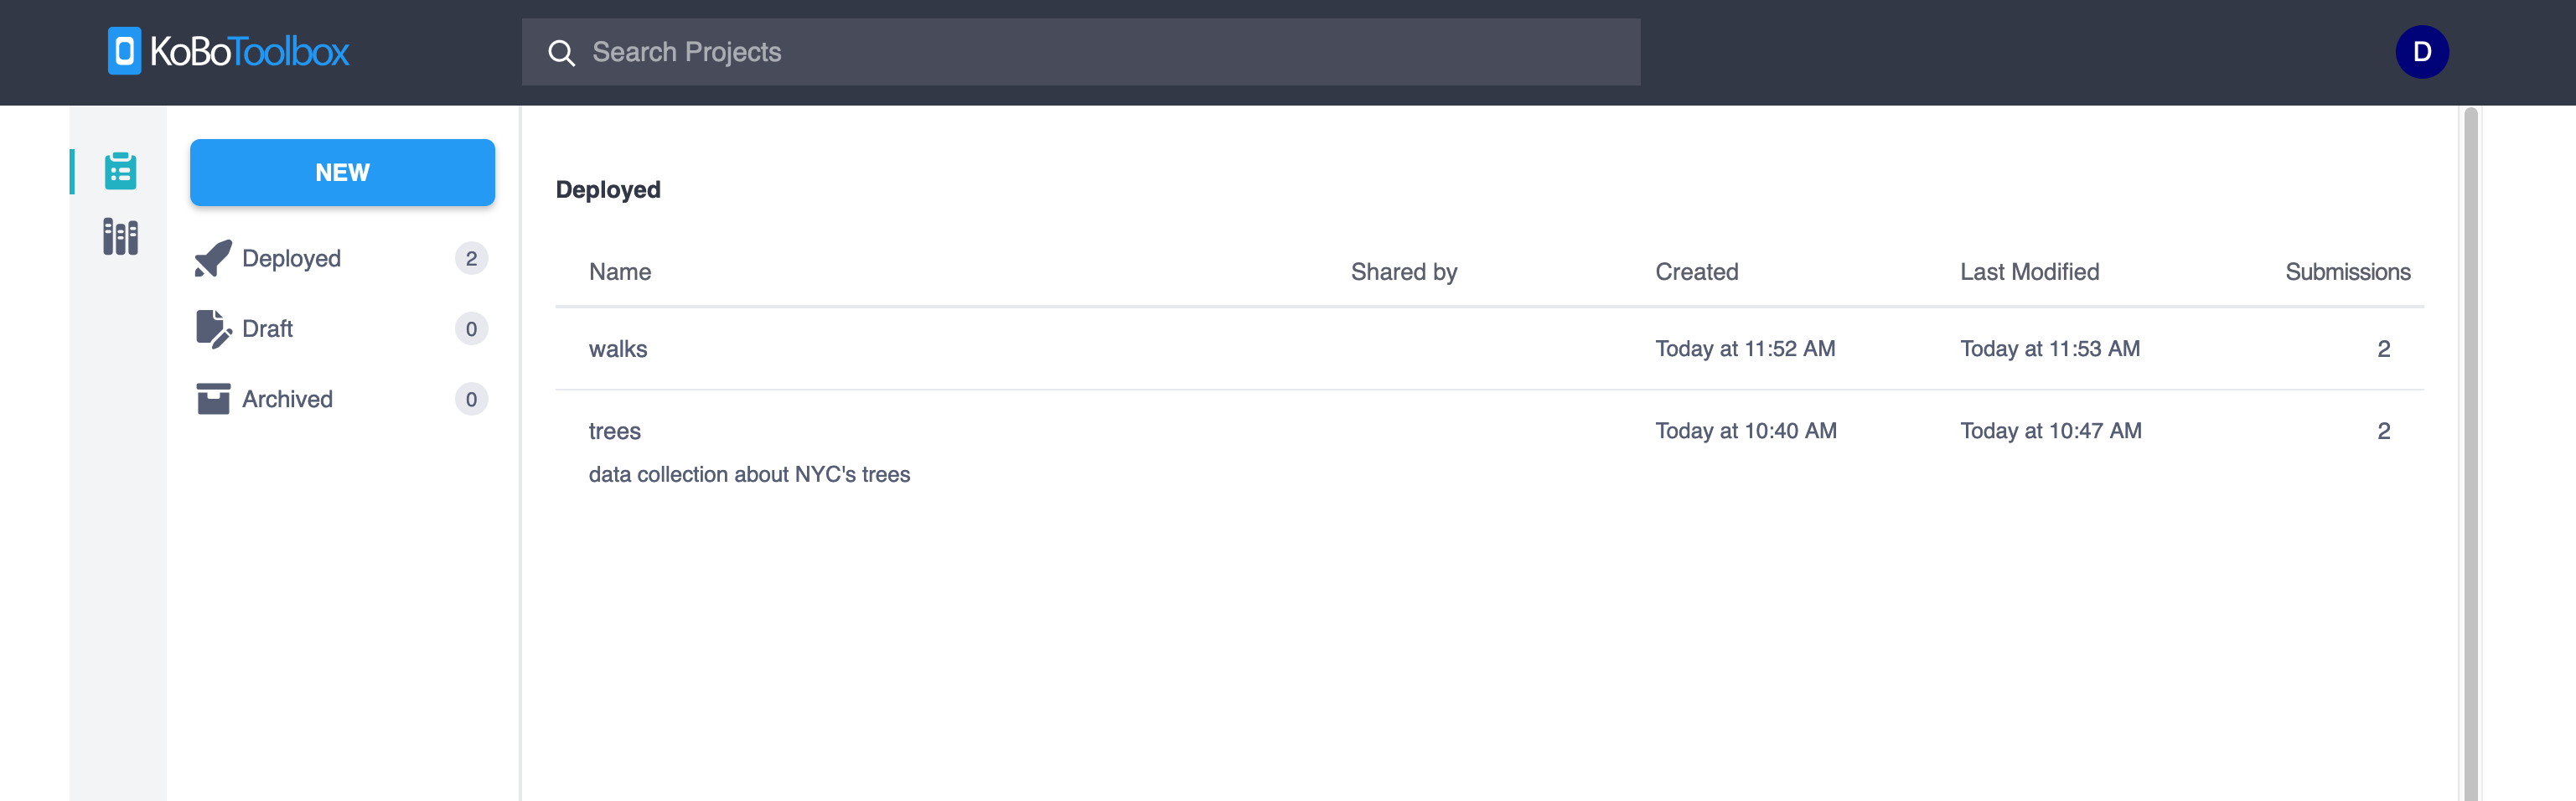Click the Created column header

tap(1696, 272)
